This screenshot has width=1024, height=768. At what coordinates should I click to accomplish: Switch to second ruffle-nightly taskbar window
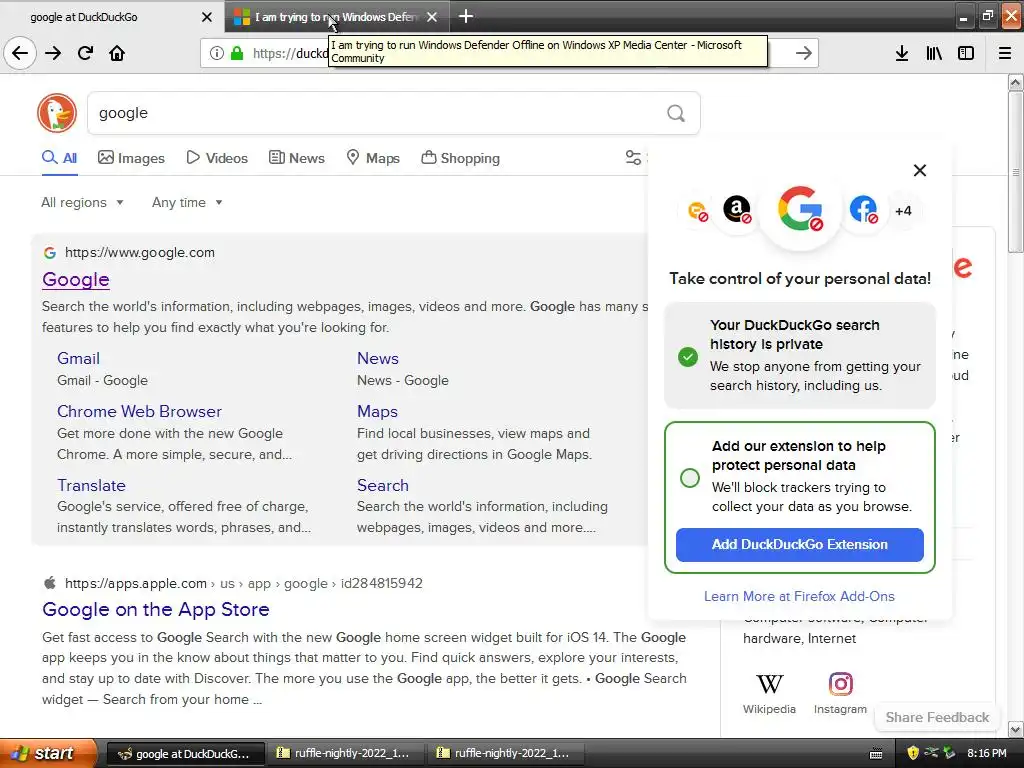coord(505,754)
